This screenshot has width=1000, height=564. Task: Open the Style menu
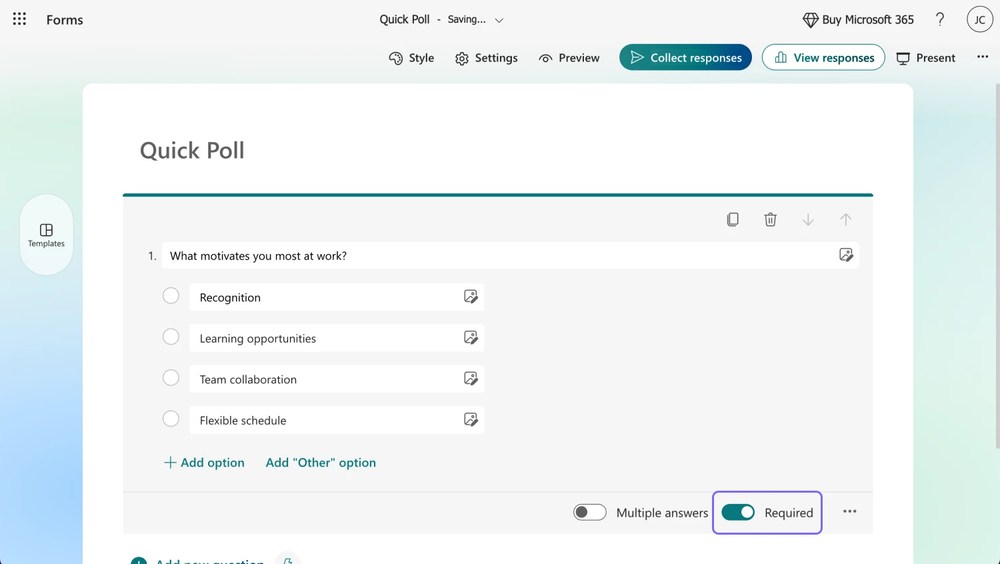tap(411, 58)
